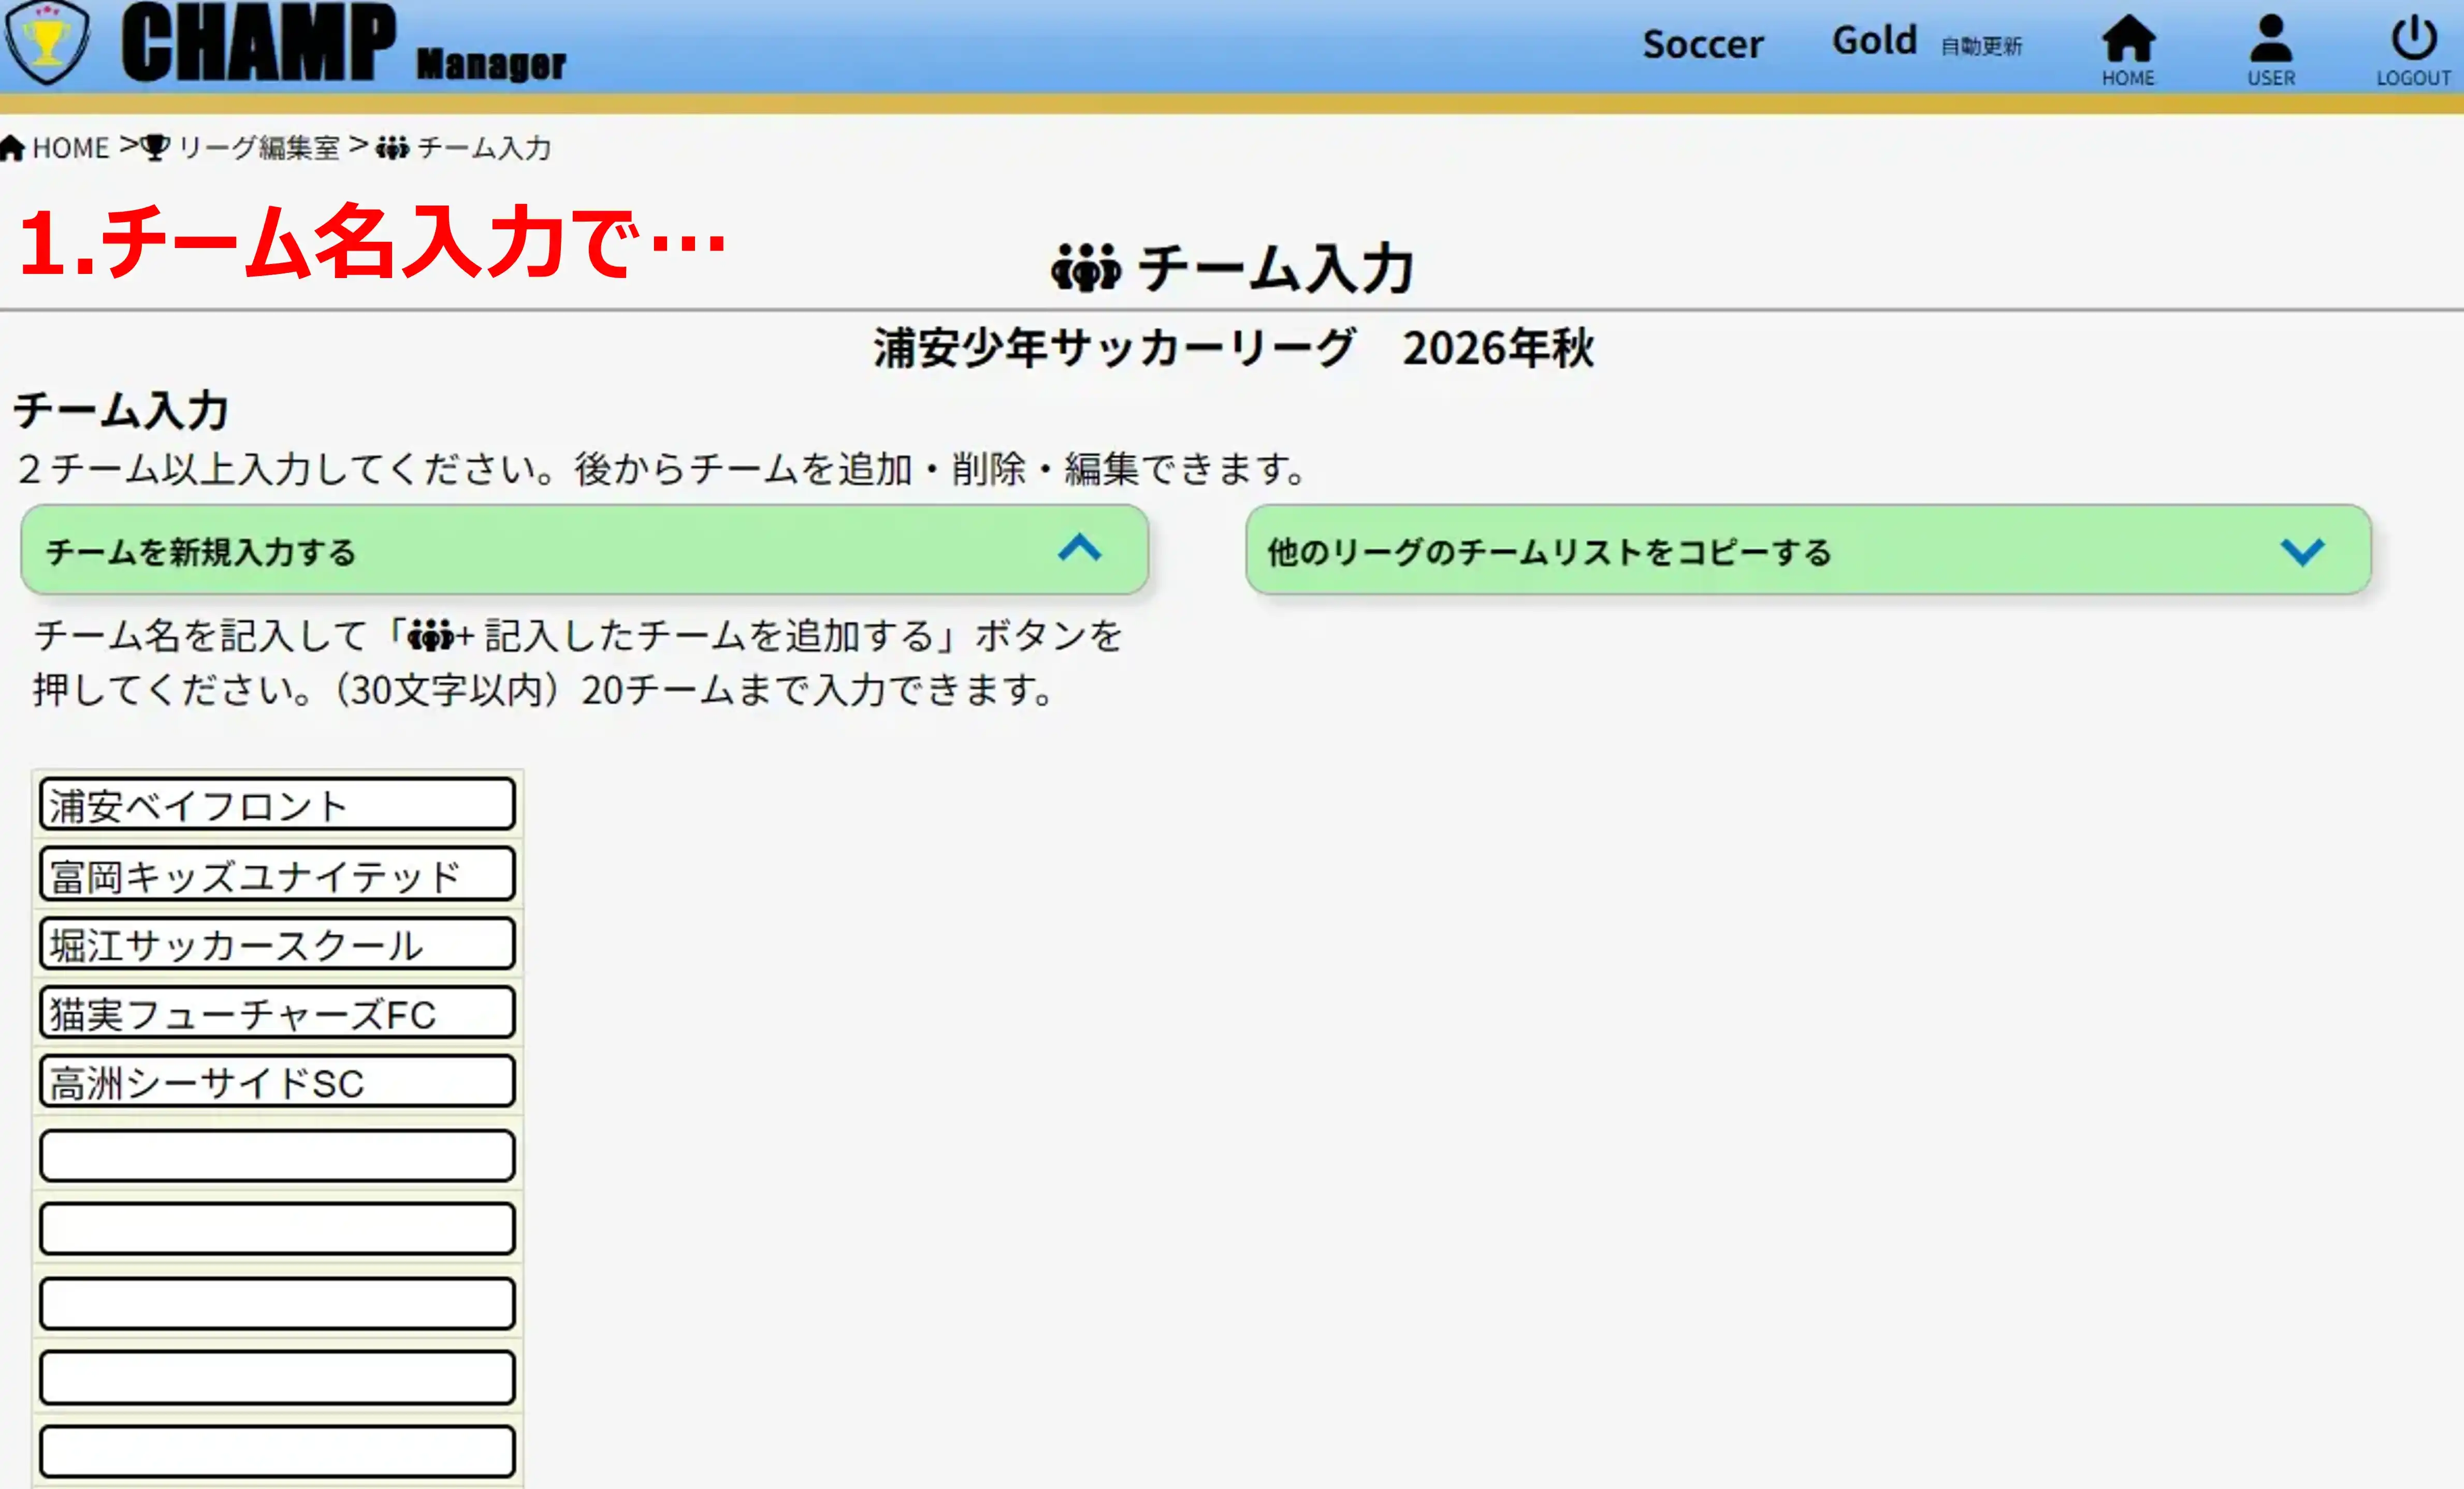The width and height of the screenshot is (2464, 1489).
Task: Click the league title 浦安少年サッカーリーグ 2026年秋
Action: pos(1233,348)
